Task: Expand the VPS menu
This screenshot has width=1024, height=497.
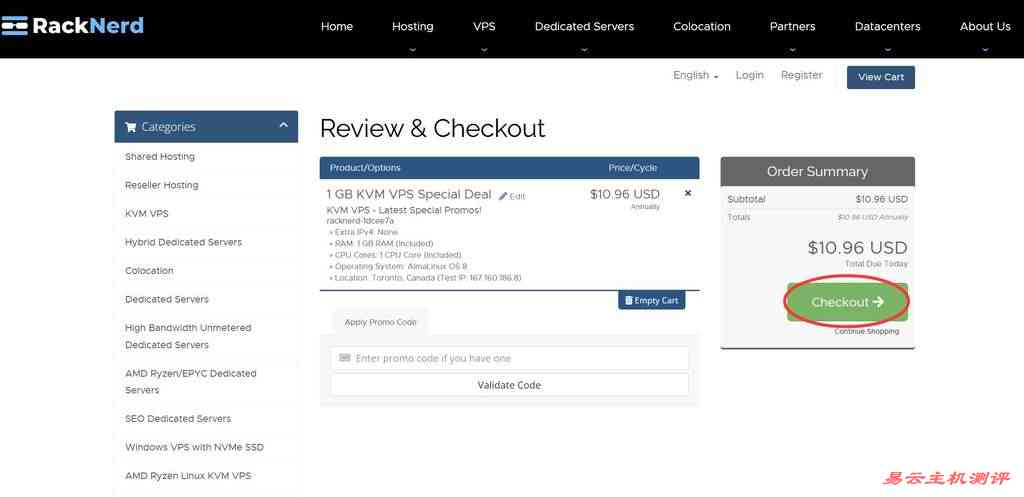Action: [x=484, y=27]
